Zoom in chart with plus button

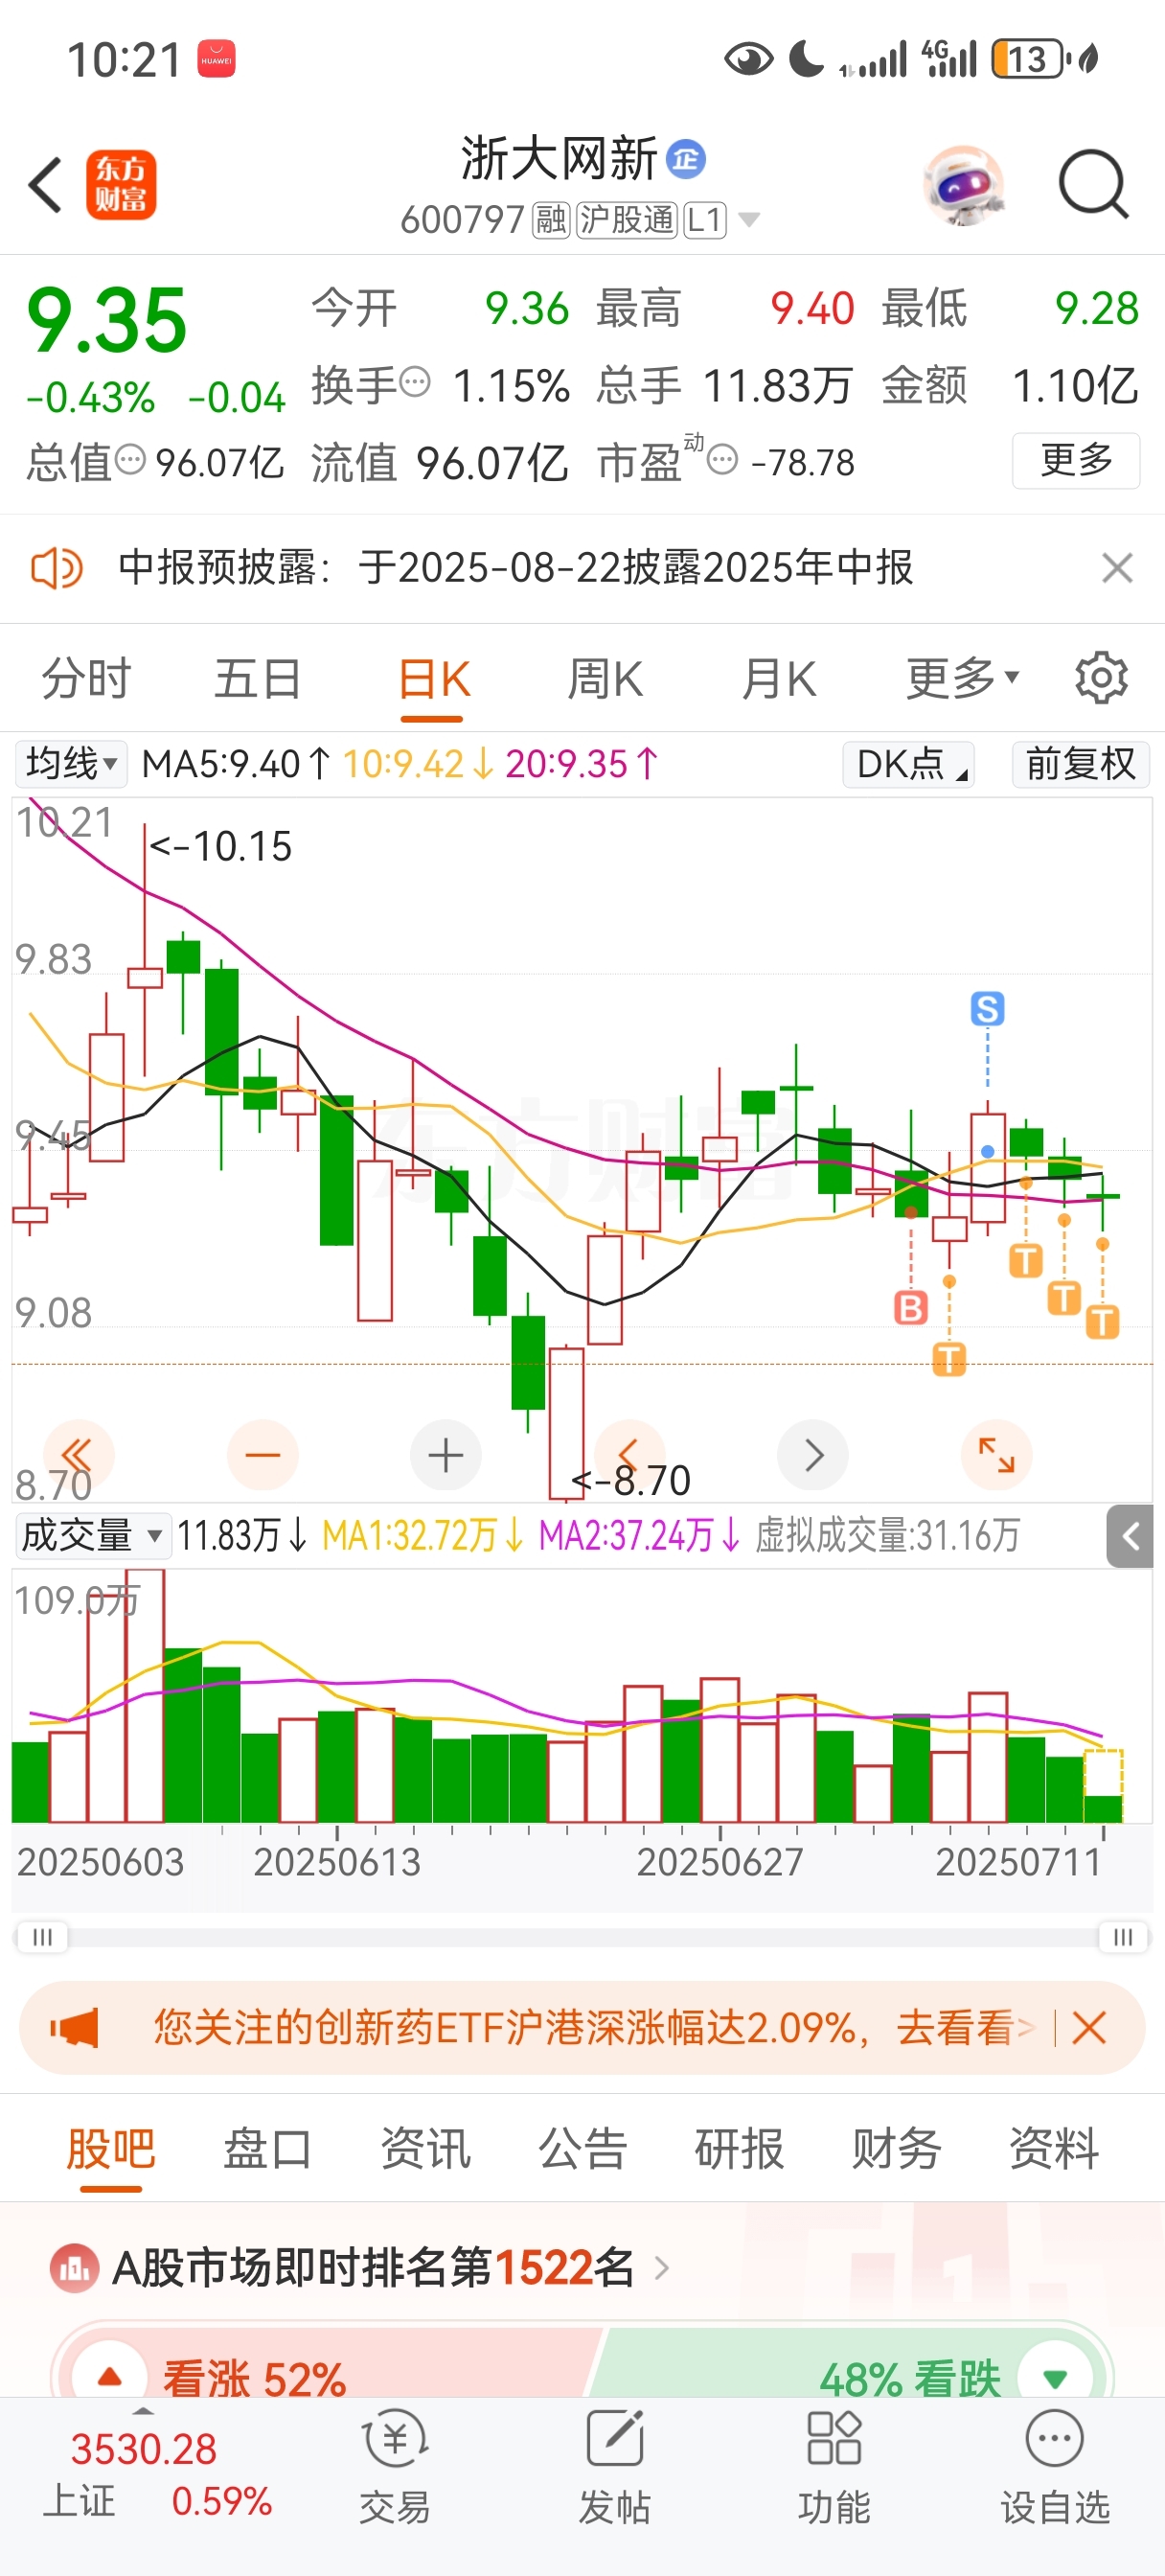coord(446,1455)
